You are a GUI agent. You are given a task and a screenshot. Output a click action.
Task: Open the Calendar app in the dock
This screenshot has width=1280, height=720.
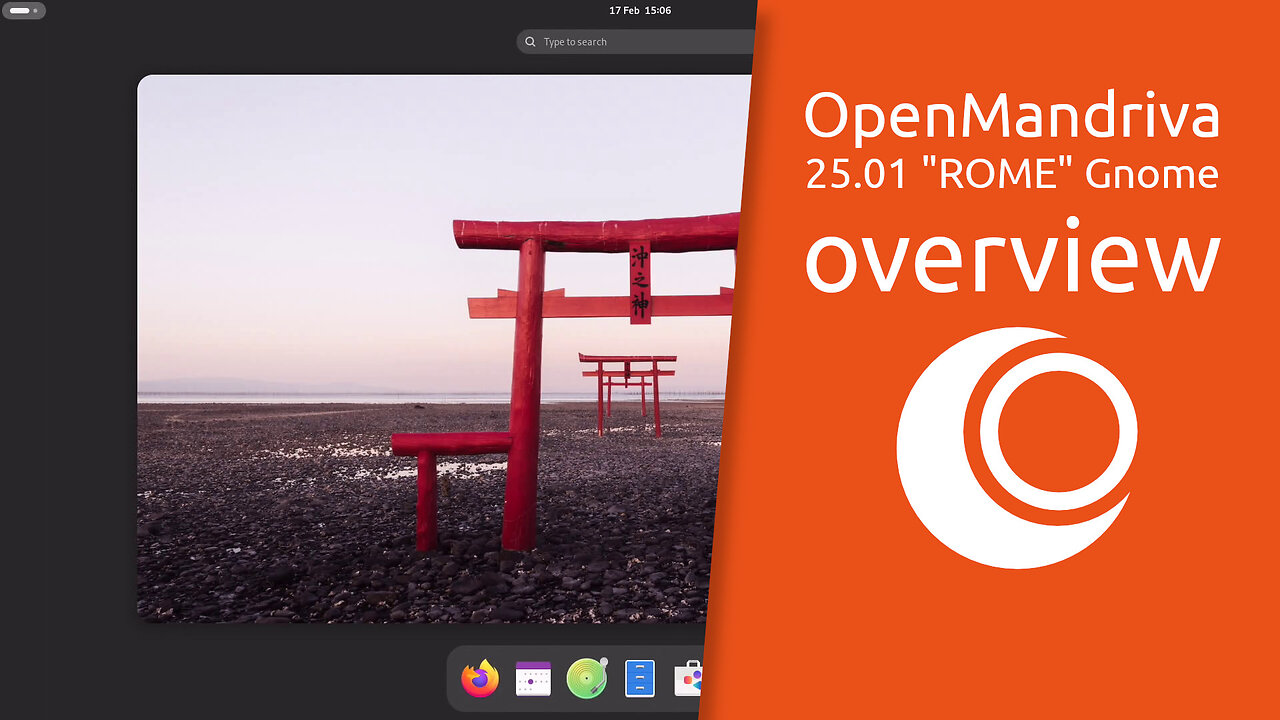(533, 679)
